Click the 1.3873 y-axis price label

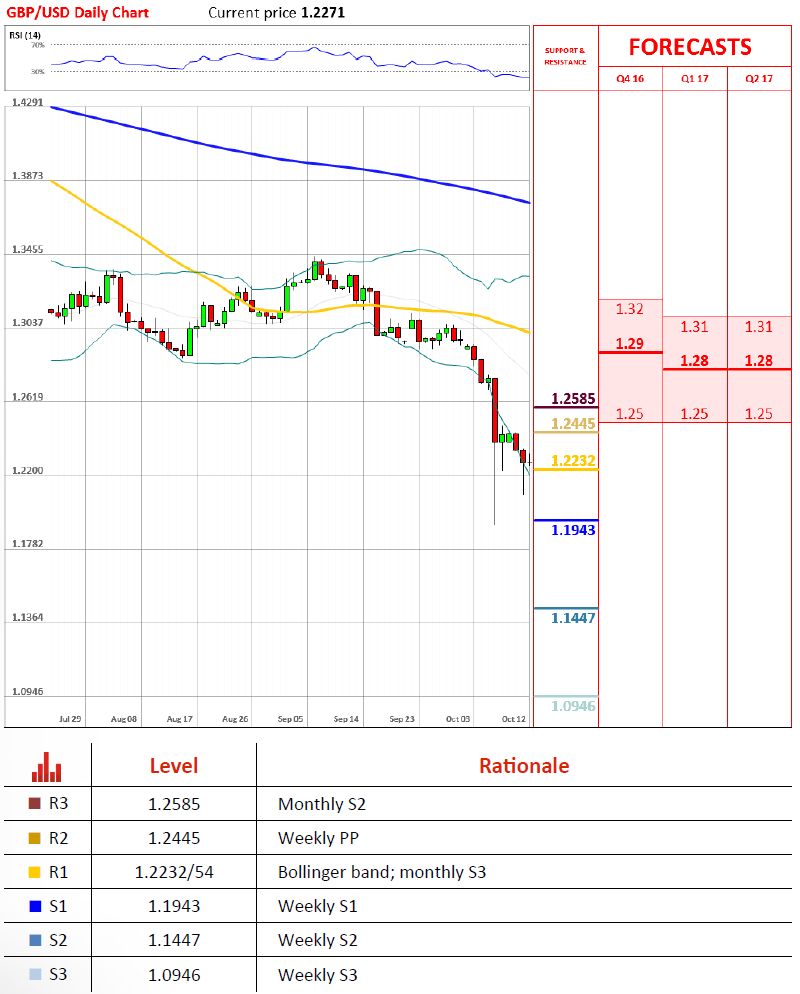click(28, 176)
